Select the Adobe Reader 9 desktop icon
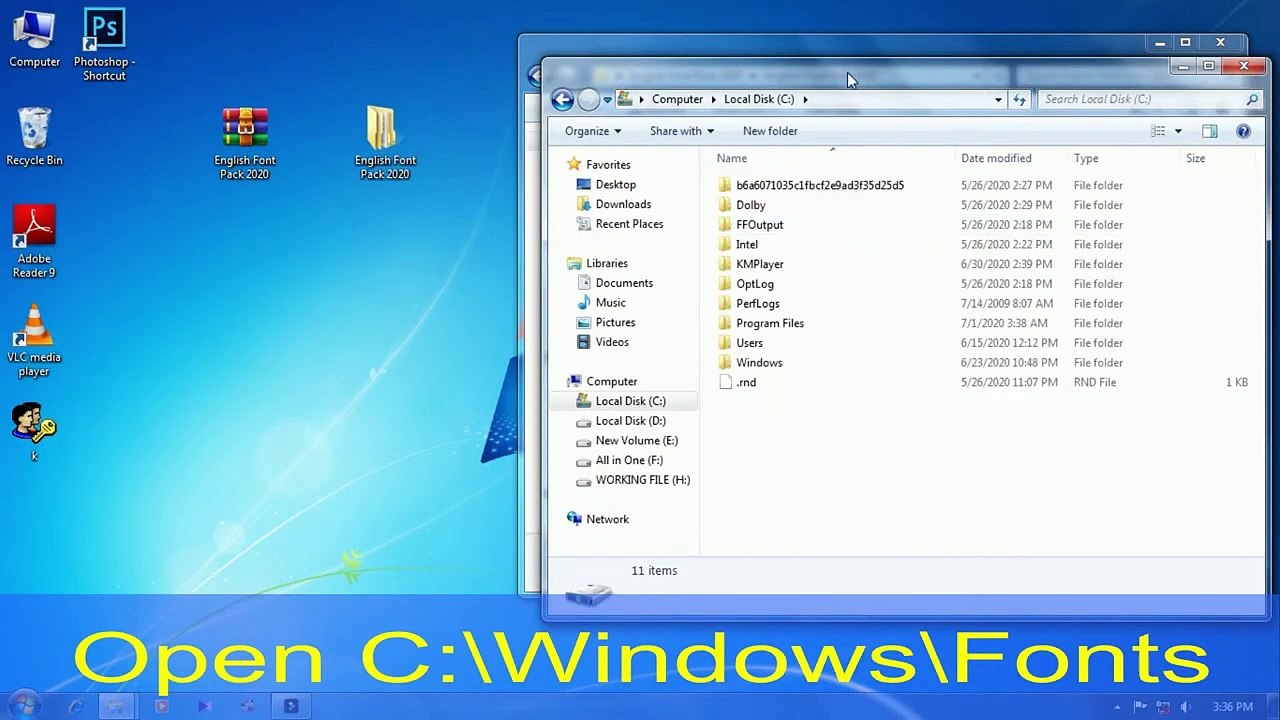The image size is (1280, 720). click(34, 242)
